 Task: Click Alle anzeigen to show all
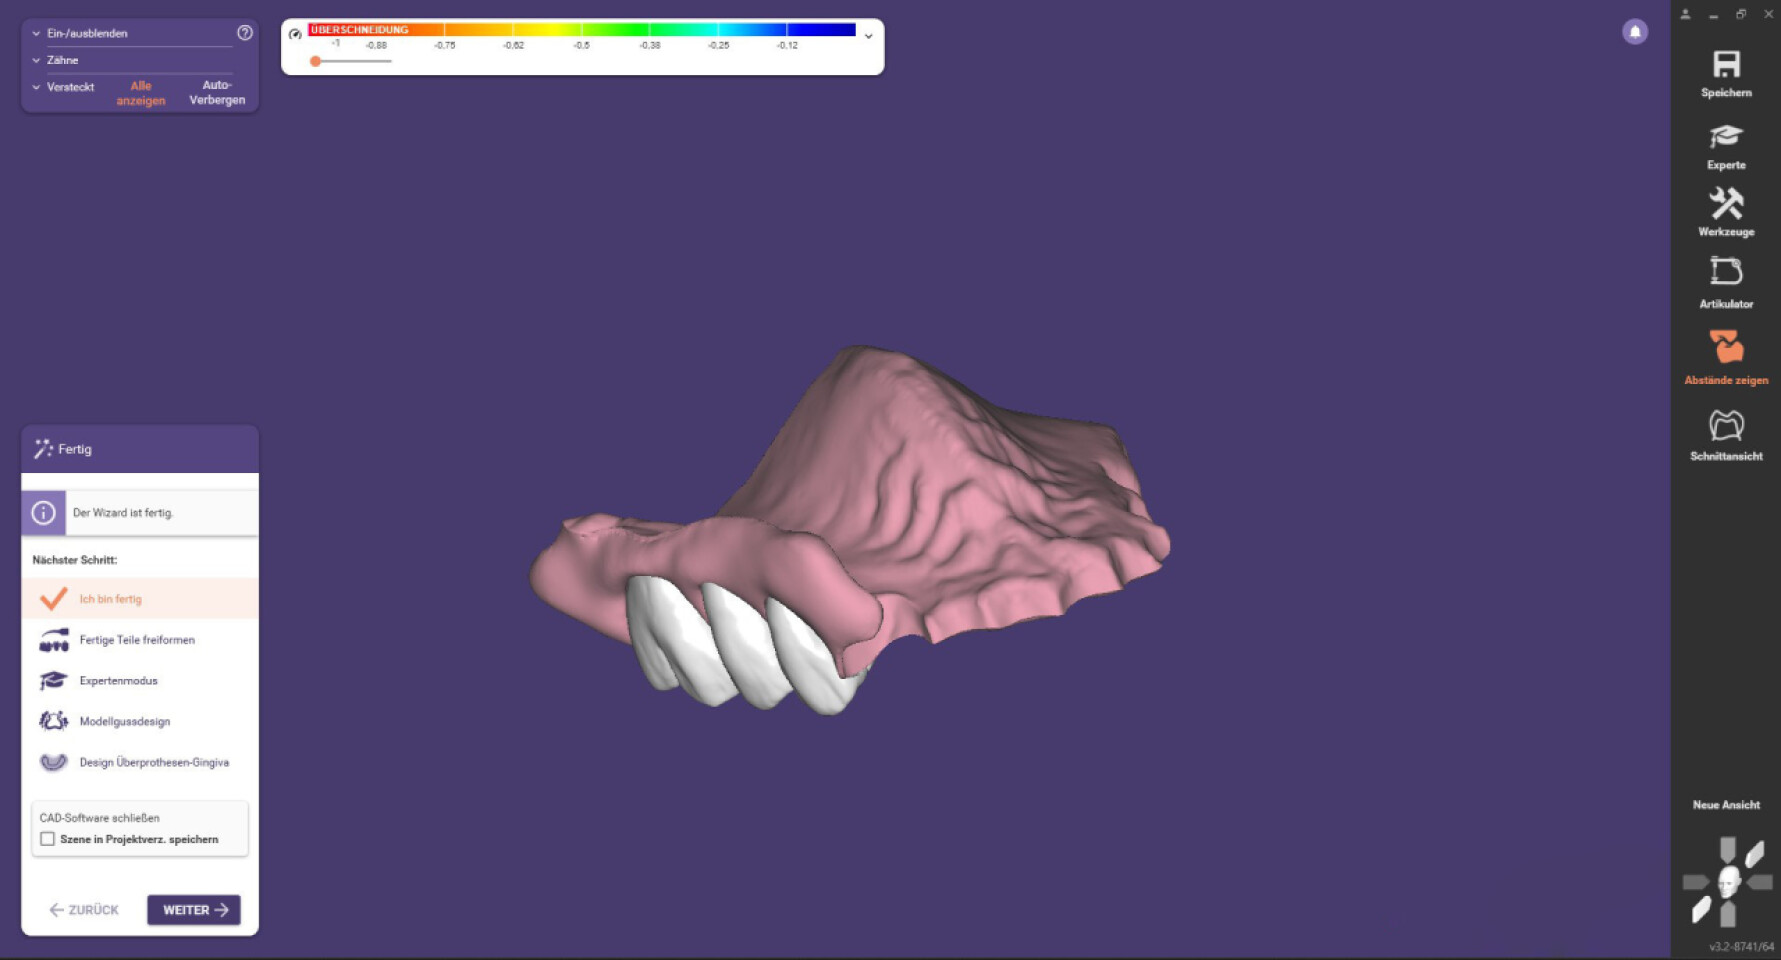tap(141, 93)
